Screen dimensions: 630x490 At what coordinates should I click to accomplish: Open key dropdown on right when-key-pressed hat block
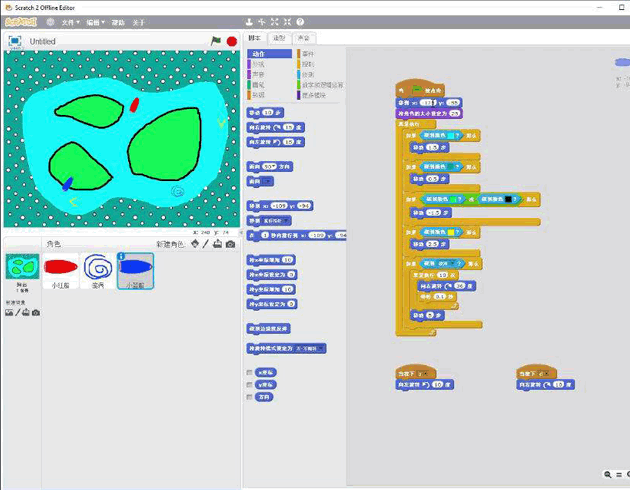click(x=544, y=374)
